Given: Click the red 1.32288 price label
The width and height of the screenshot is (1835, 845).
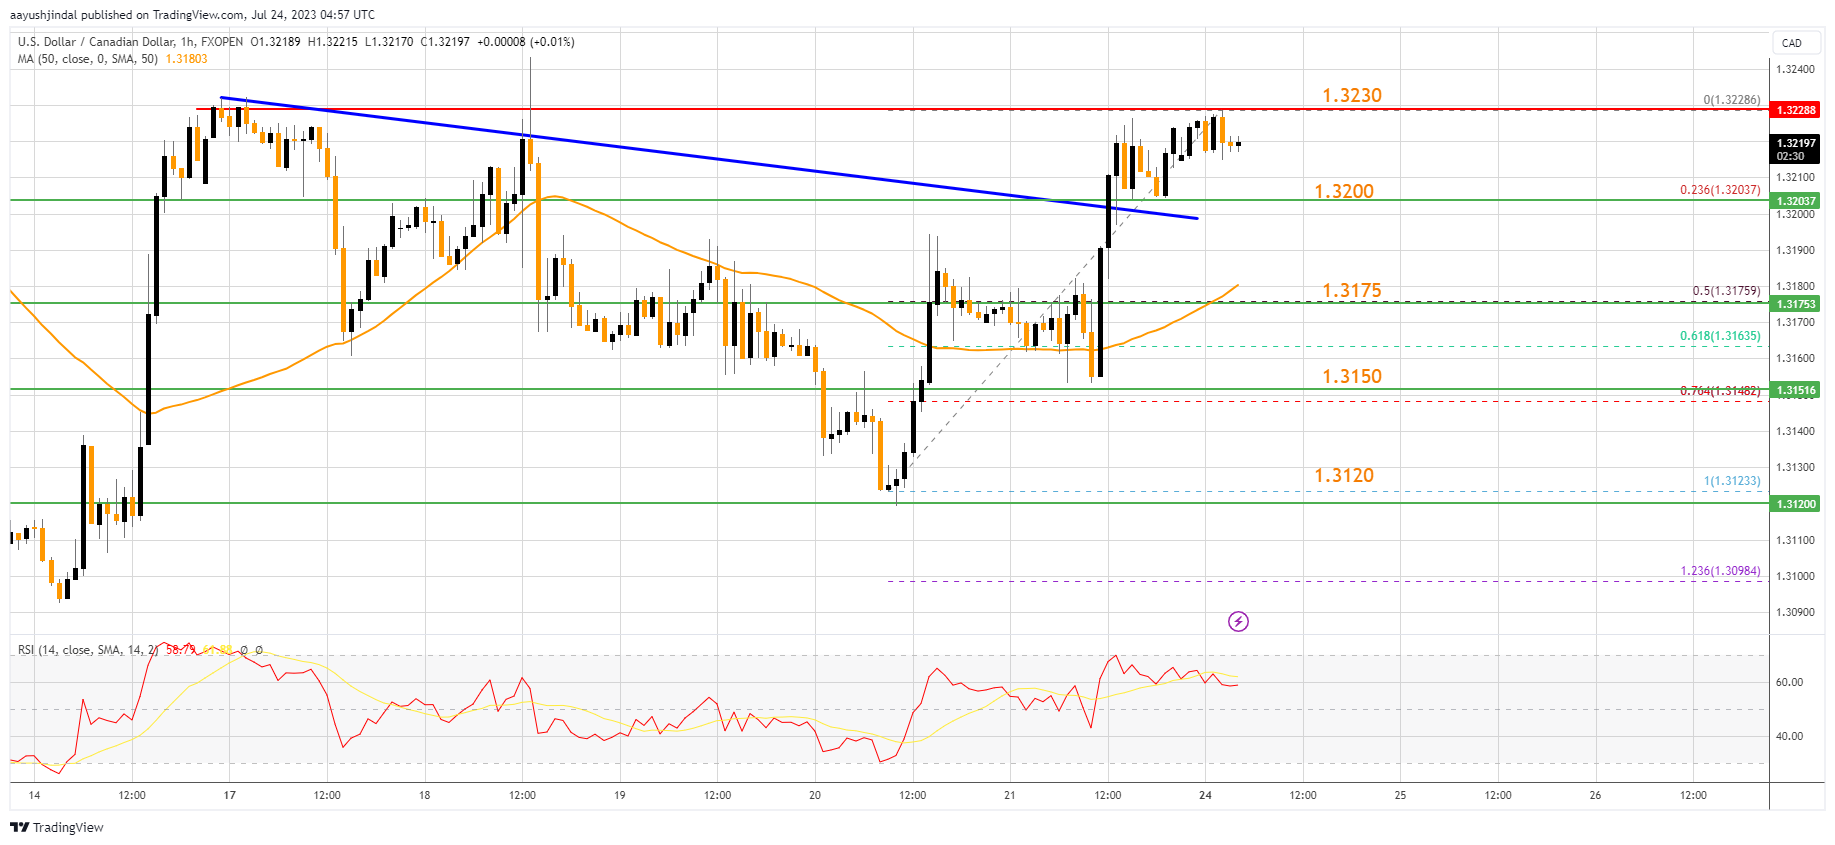Looking at the screenshot, I should [x=1796, y=110].
